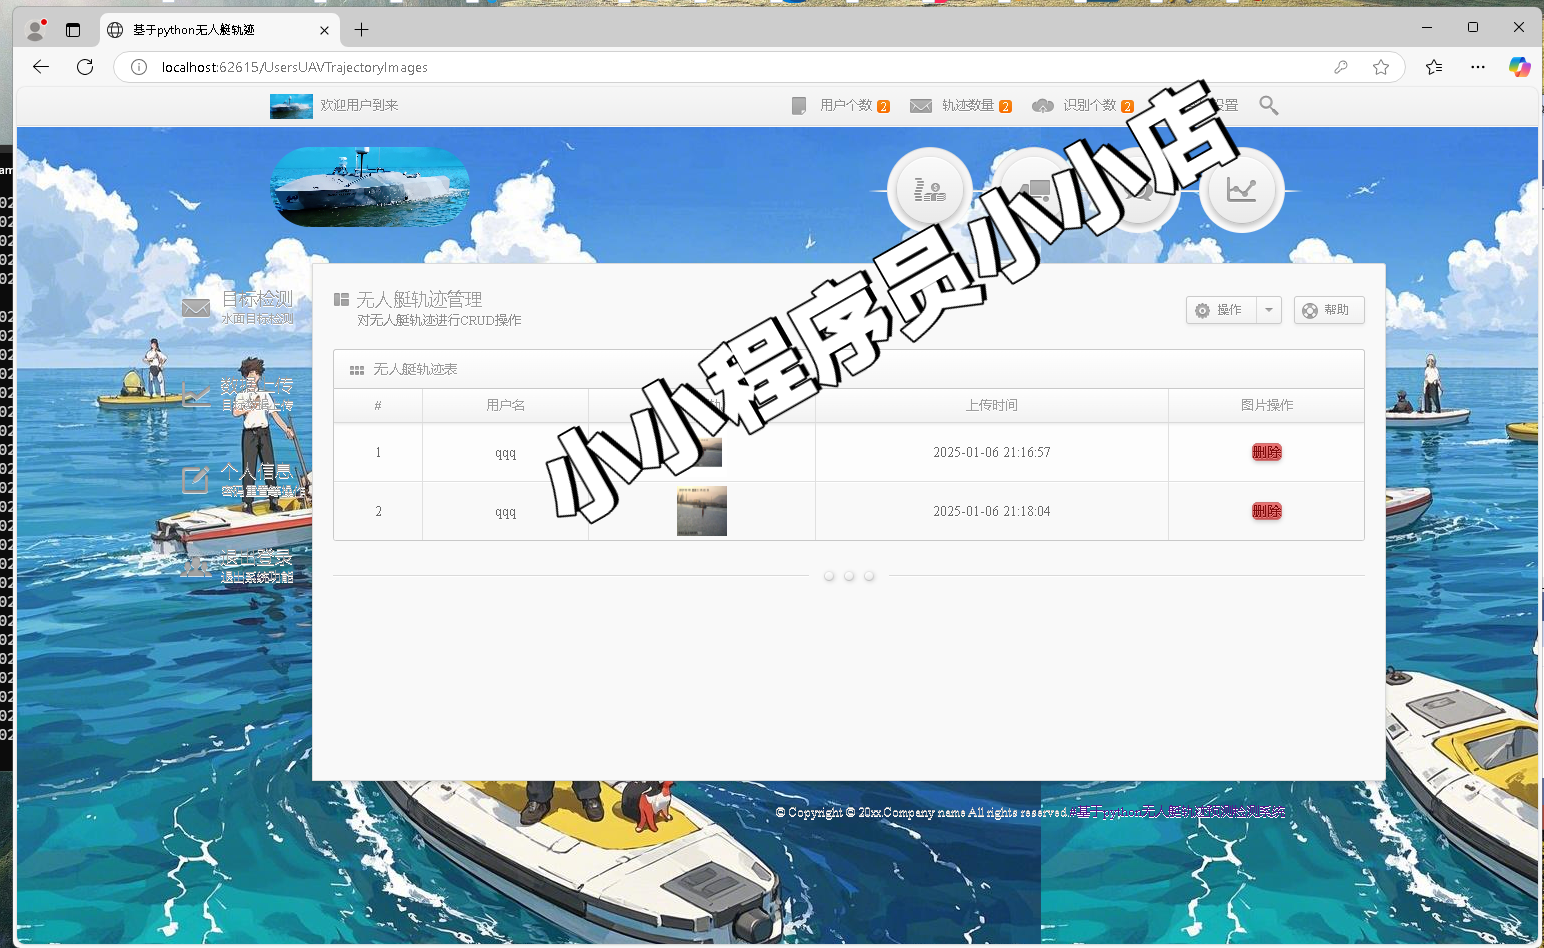This screenshot has height=948, width=1544.
Task: Click the middle pagination dot
Action: pyautogui.click(x=849, y=576)
